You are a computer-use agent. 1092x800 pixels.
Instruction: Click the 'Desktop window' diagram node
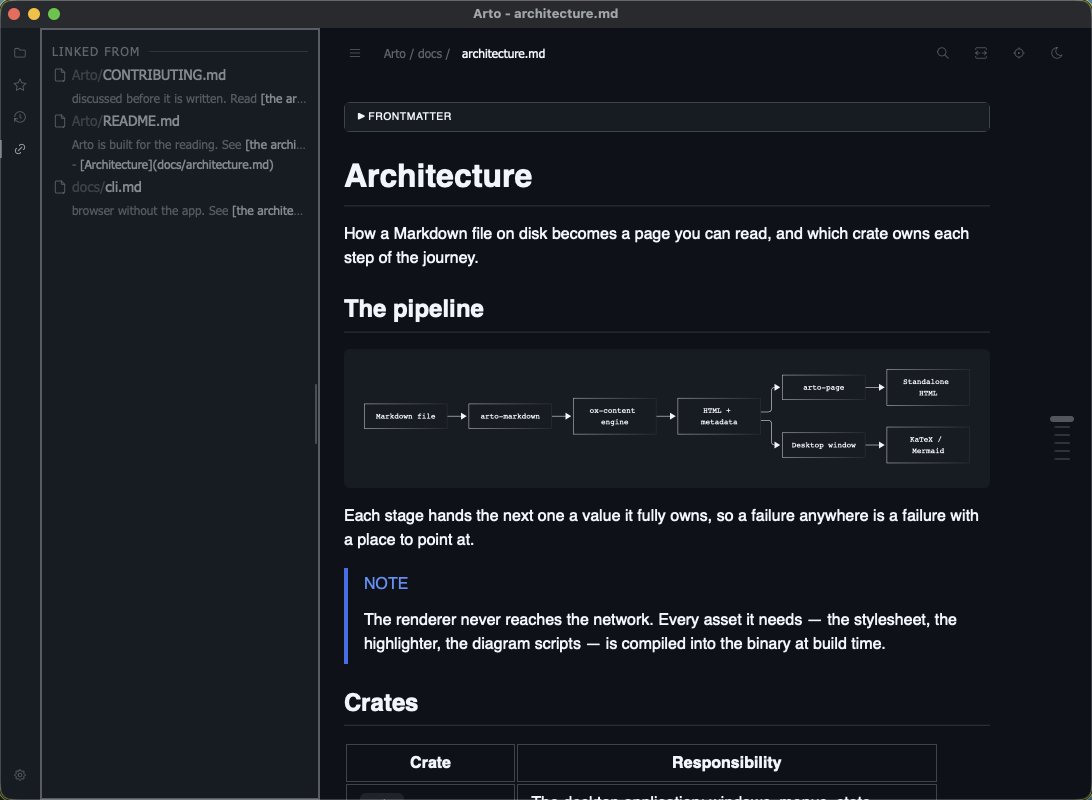click(x=823, y=445)
